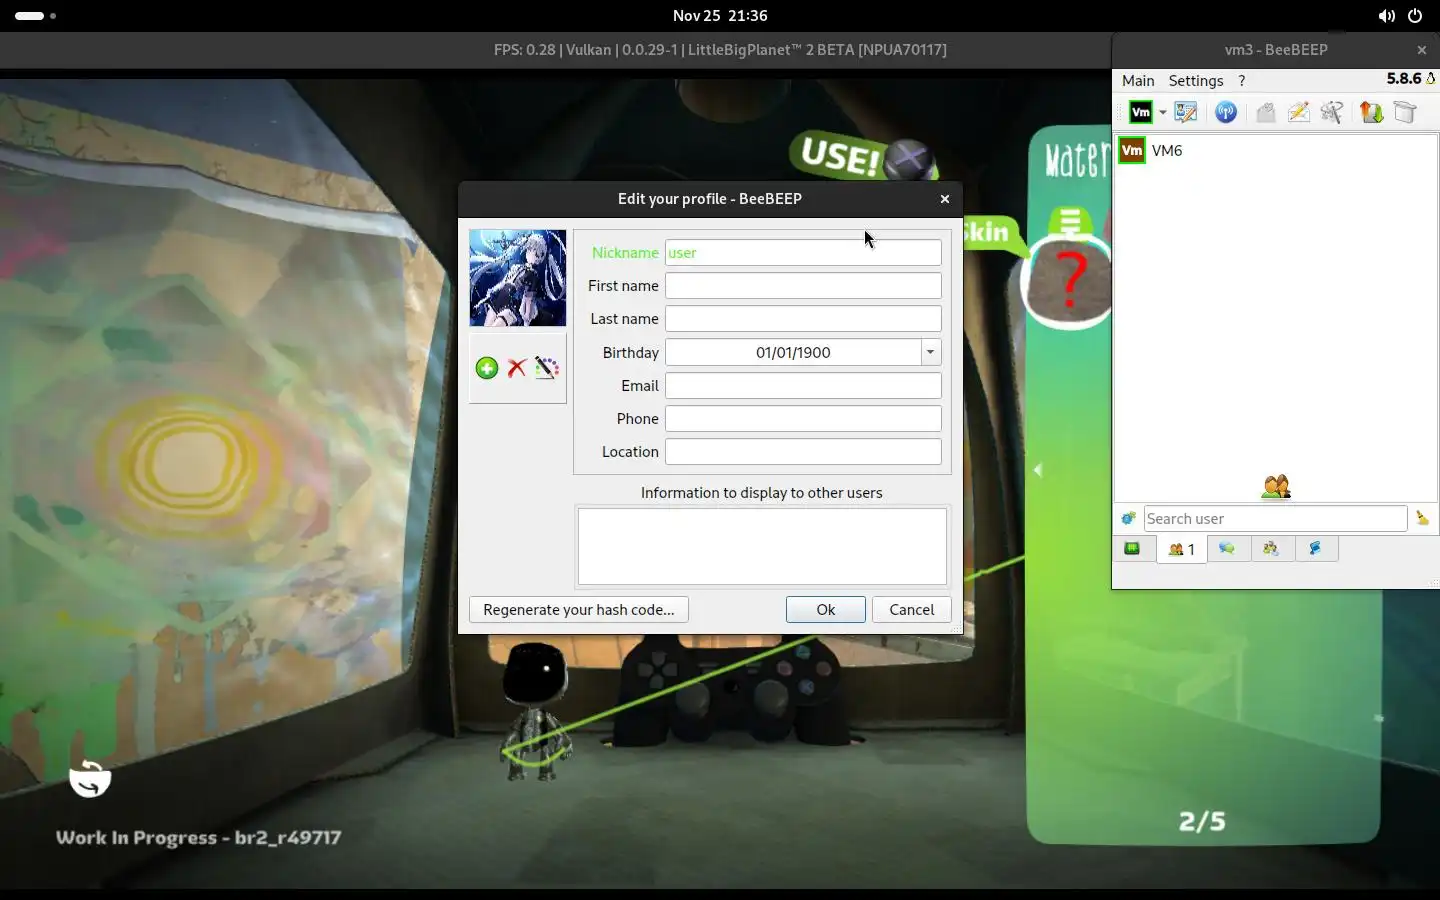Click the Search user field
Screen dimensions: 1440x900
(1276, 518)
